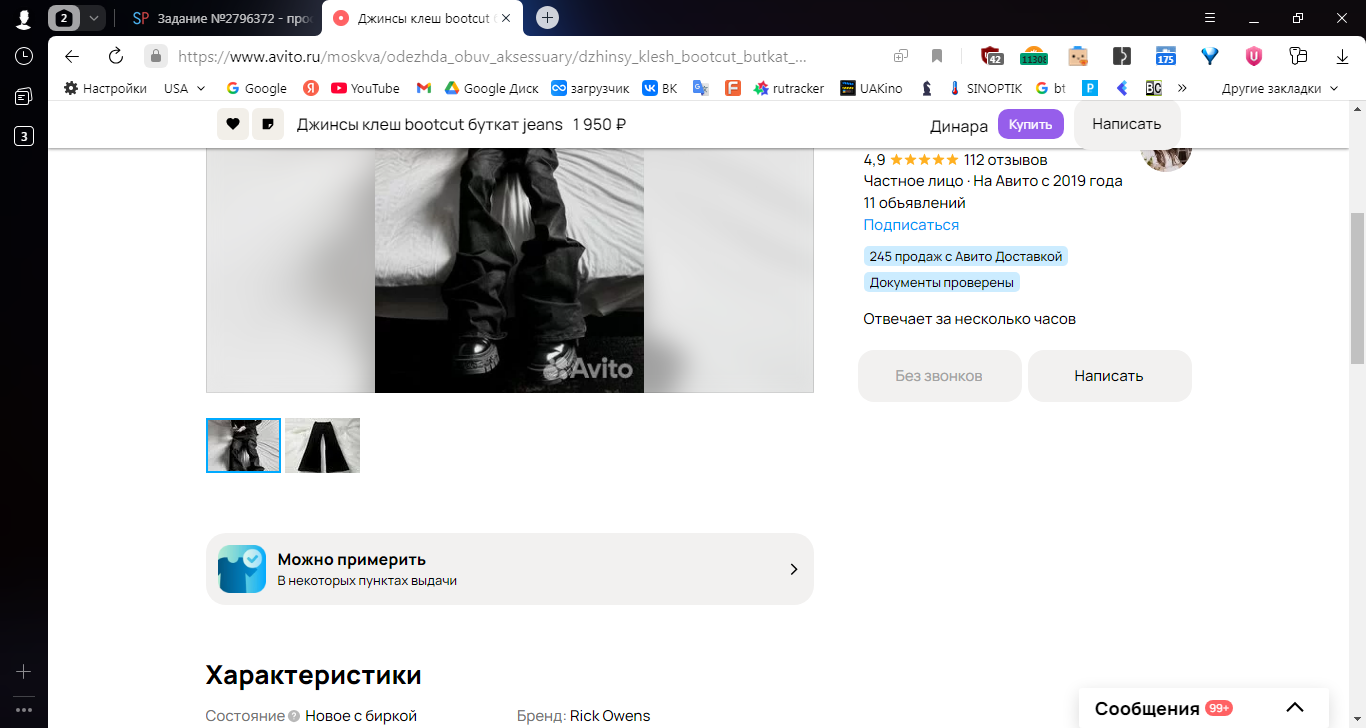Image resolution: width=1366 pixels, height=728 pixels.
Task: Expand the USA bookmarks folder
Action: click(184, 88)
